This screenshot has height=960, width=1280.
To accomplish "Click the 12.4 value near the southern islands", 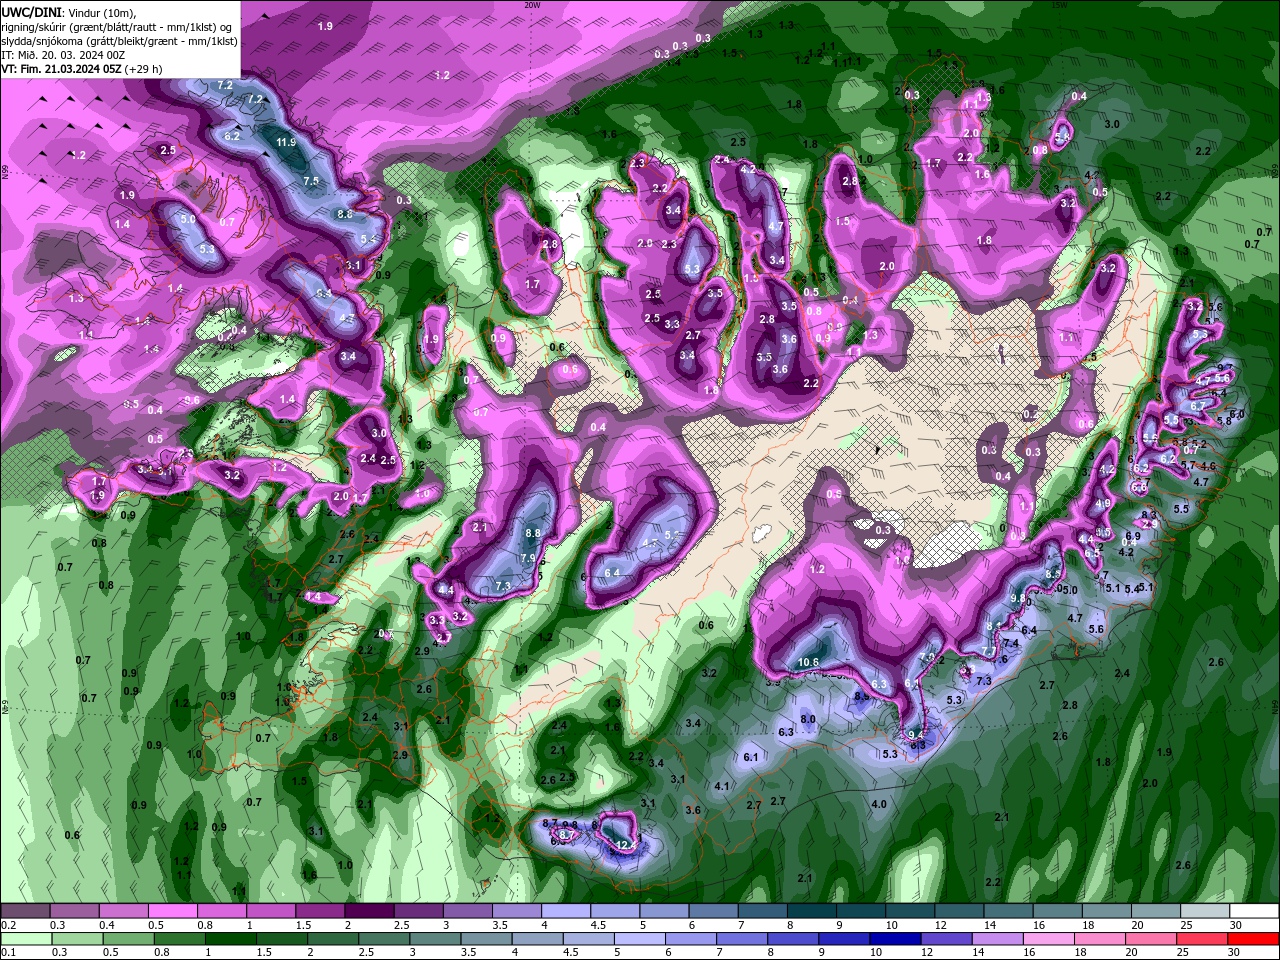I will point(627,845).
